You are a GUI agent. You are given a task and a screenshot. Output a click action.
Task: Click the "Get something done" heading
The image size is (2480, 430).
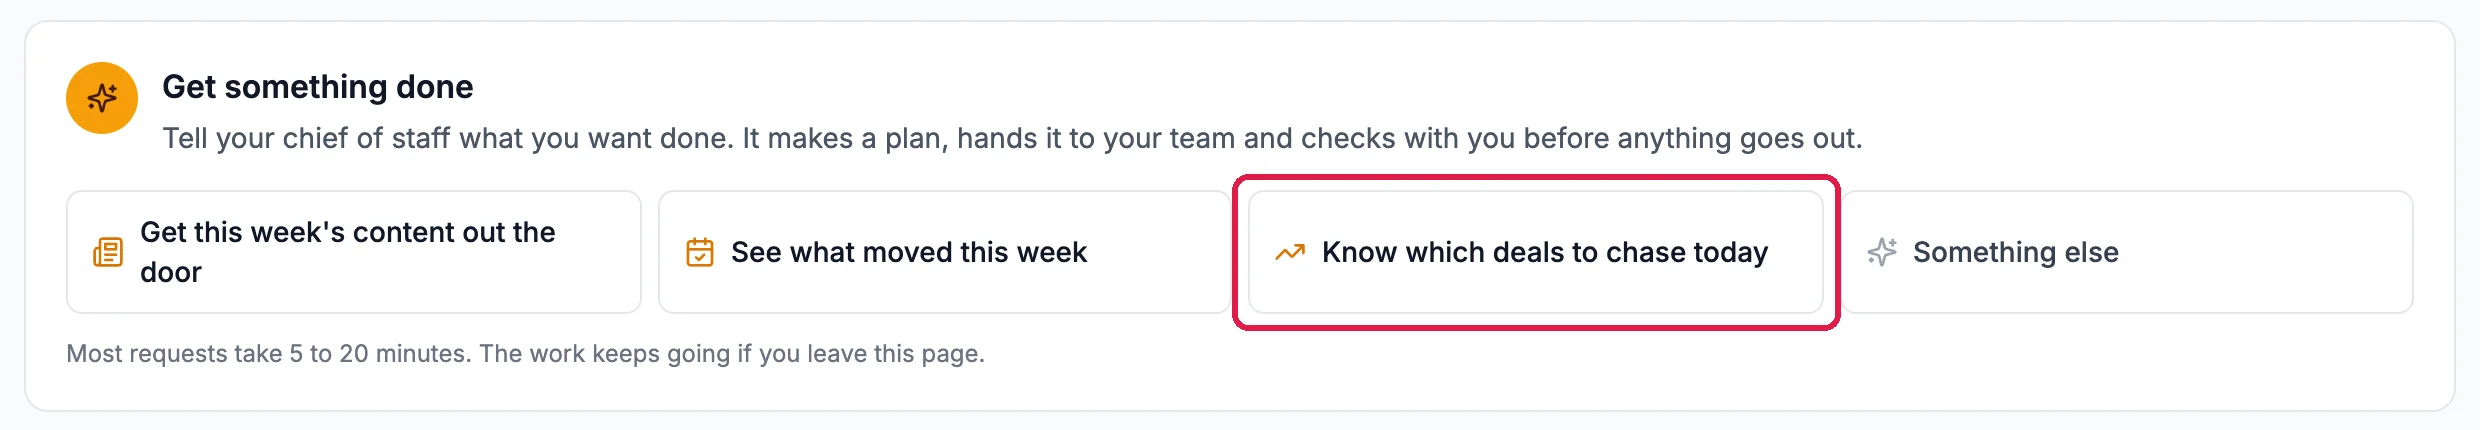(318, 87)
